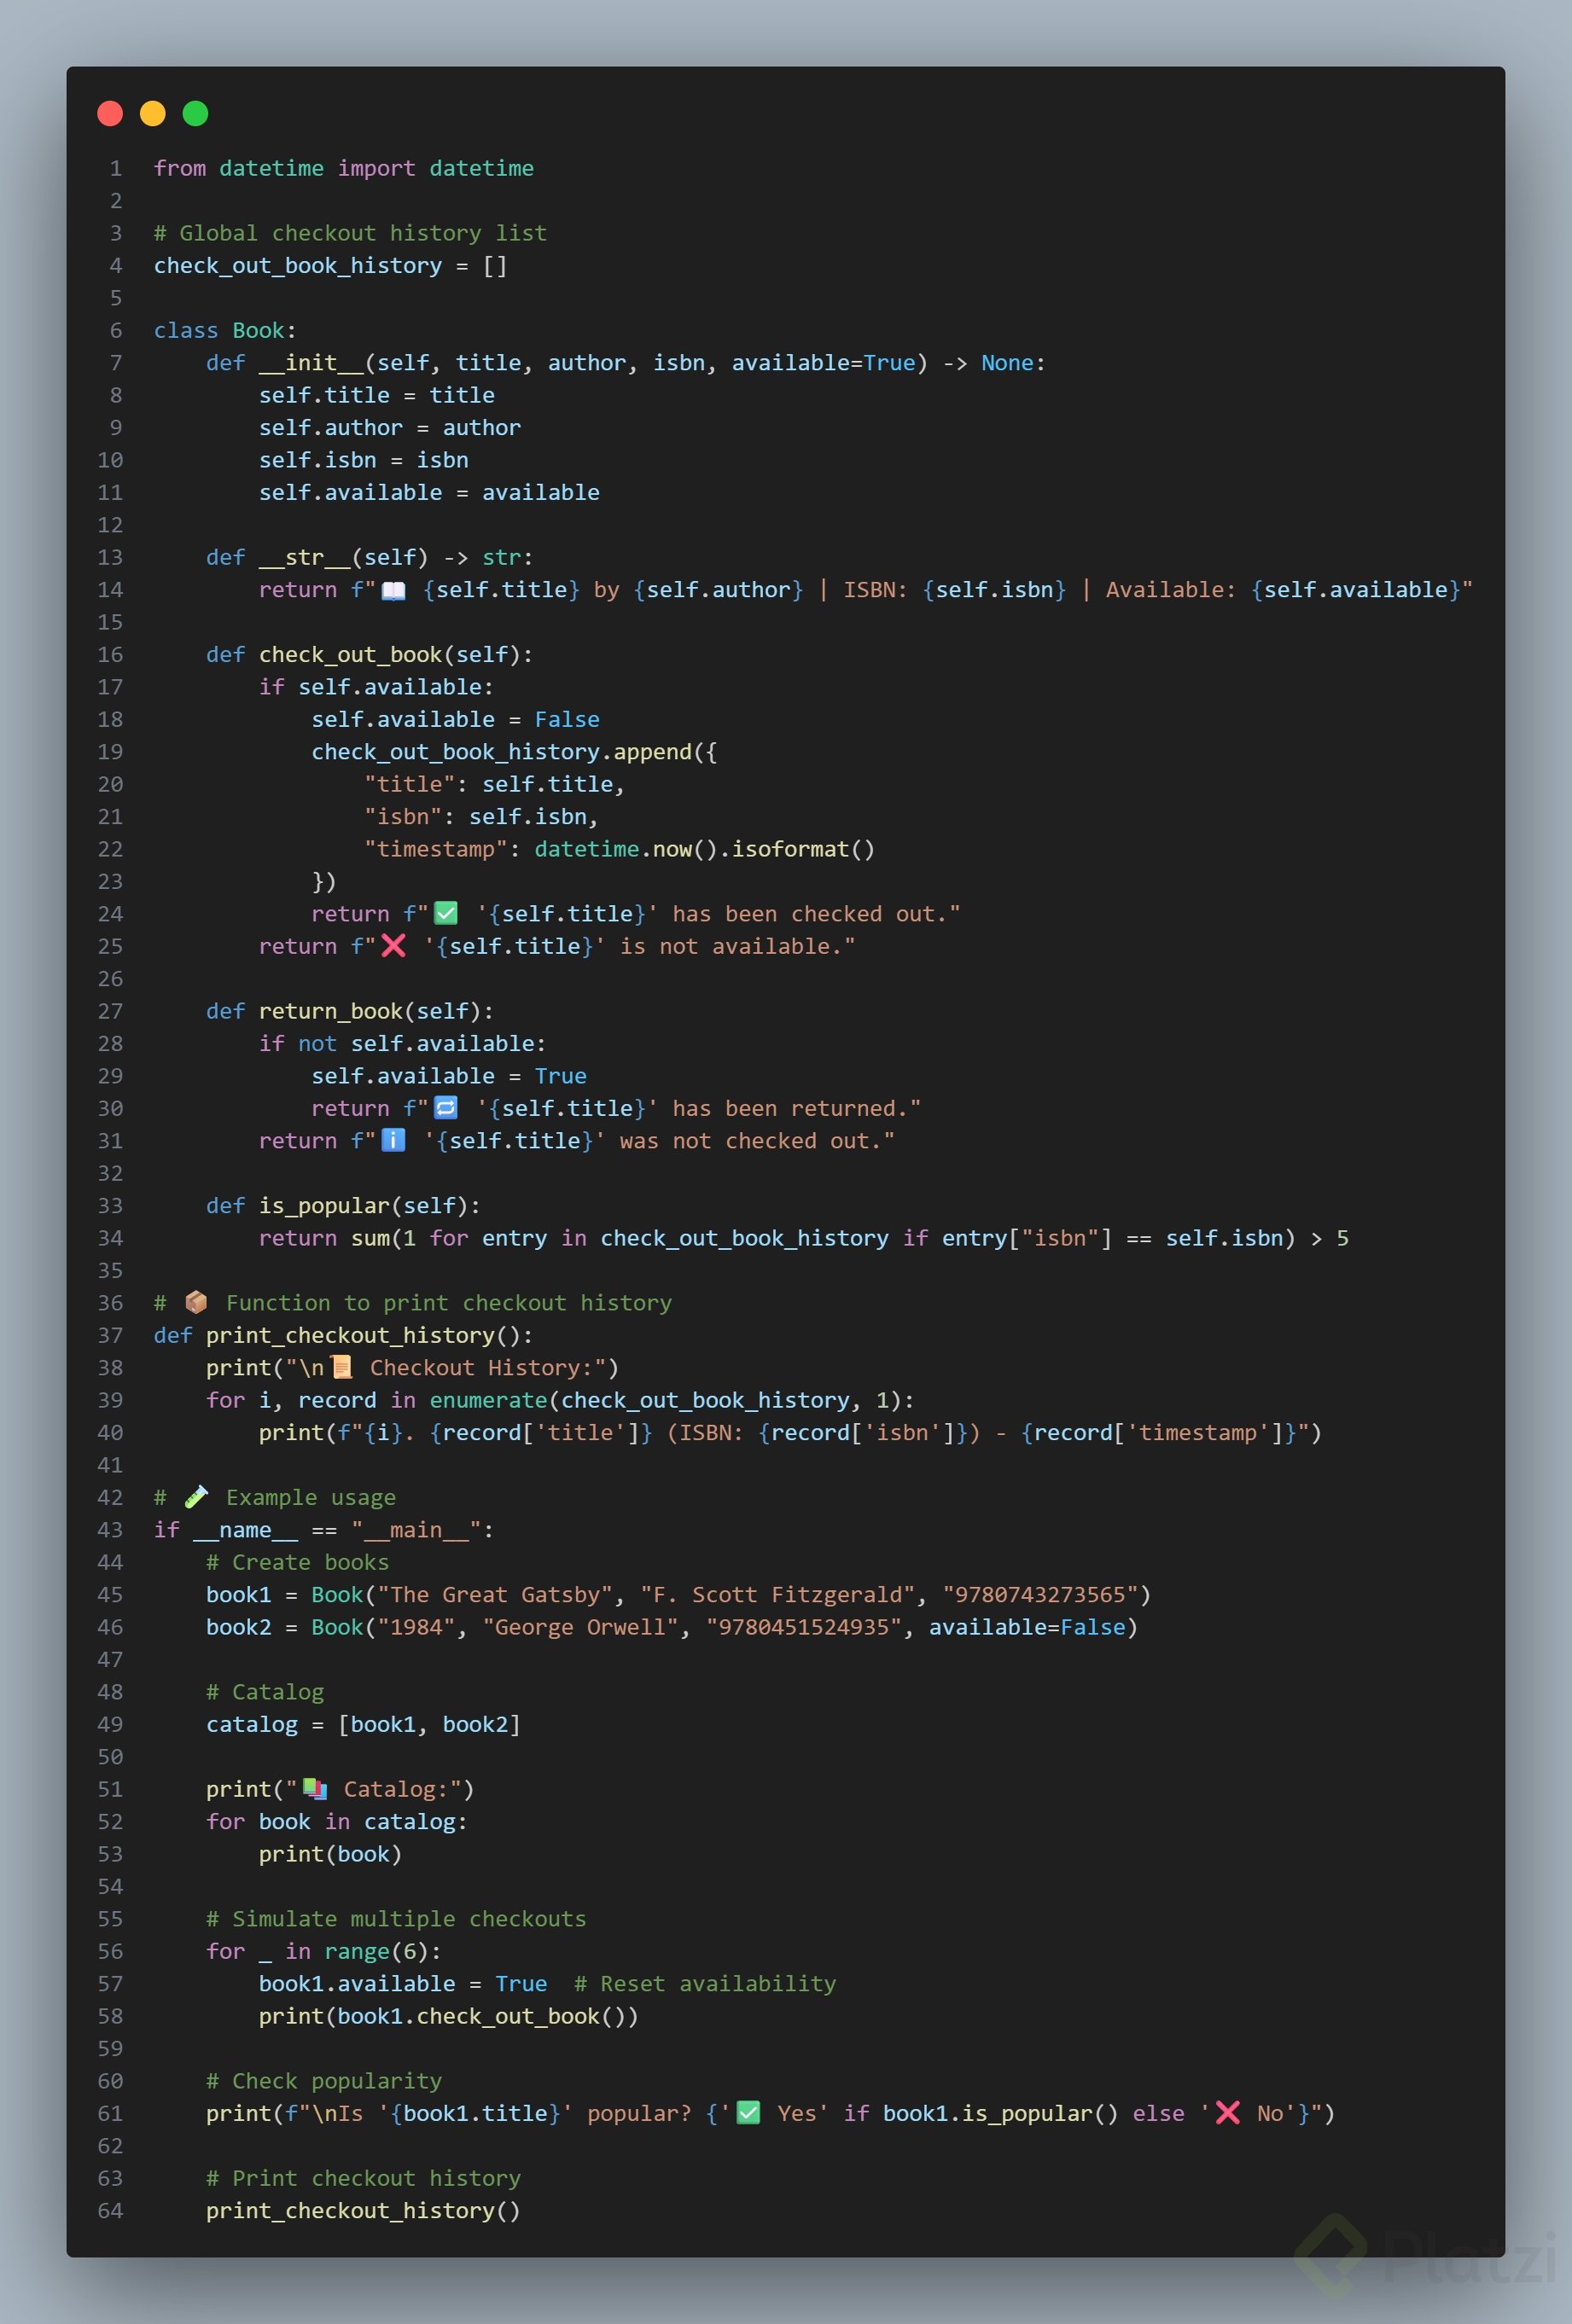The image size is (1572, 2324).
Task: Click 'self.title = title' assignment
Action: pos(377,395)
